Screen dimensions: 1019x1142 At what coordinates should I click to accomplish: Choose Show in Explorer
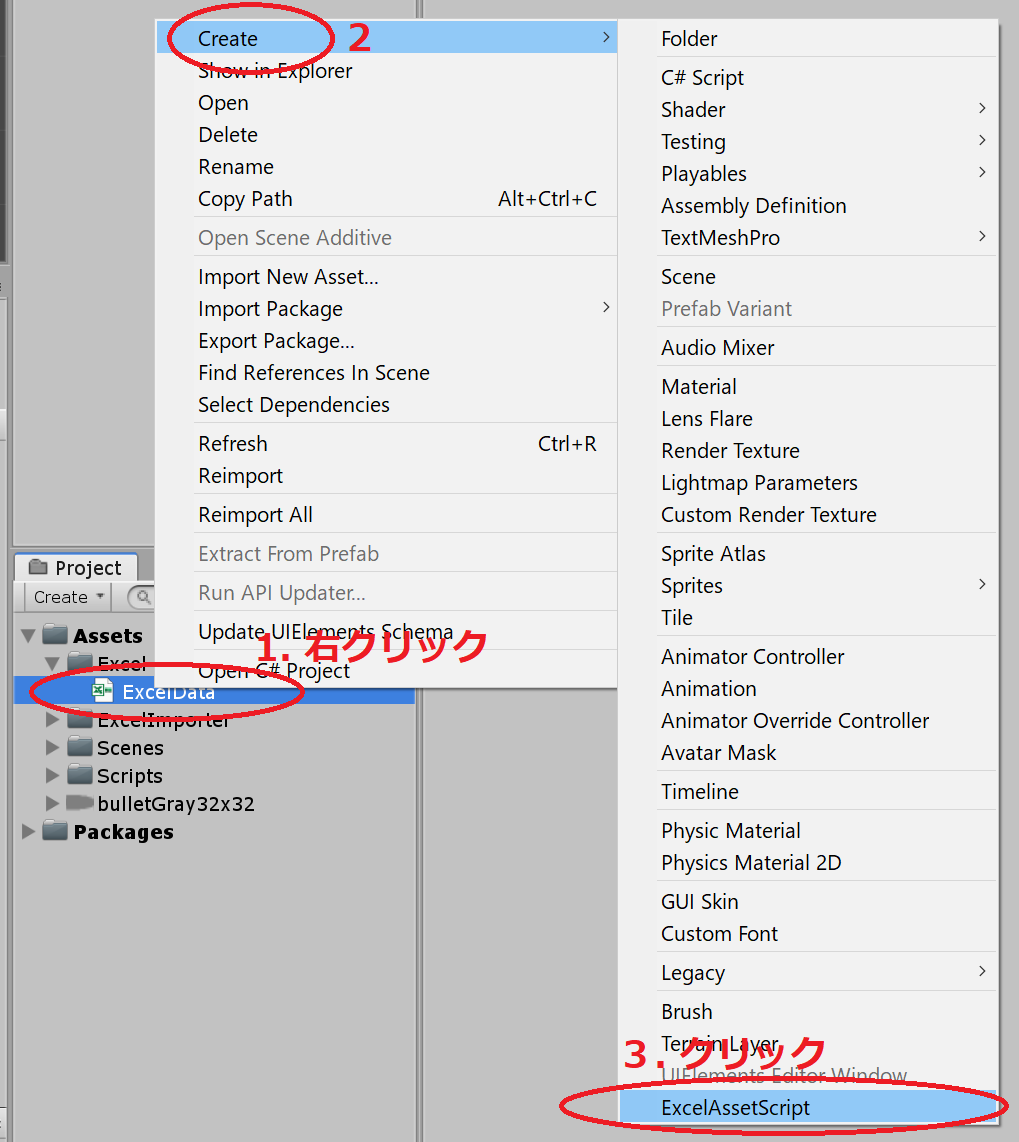[x=387, y=71]
